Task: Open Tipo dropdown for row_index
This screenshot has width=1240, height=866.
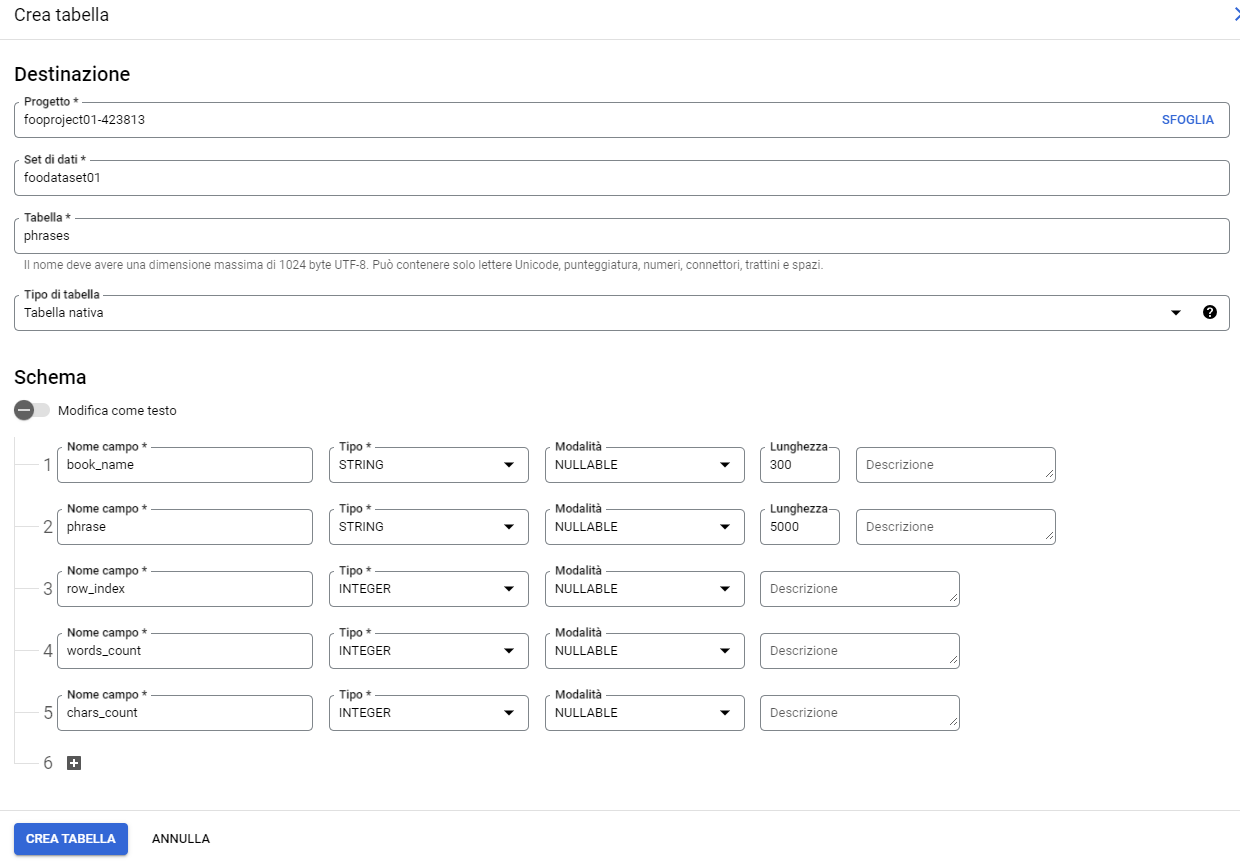Action: [429, 589]
